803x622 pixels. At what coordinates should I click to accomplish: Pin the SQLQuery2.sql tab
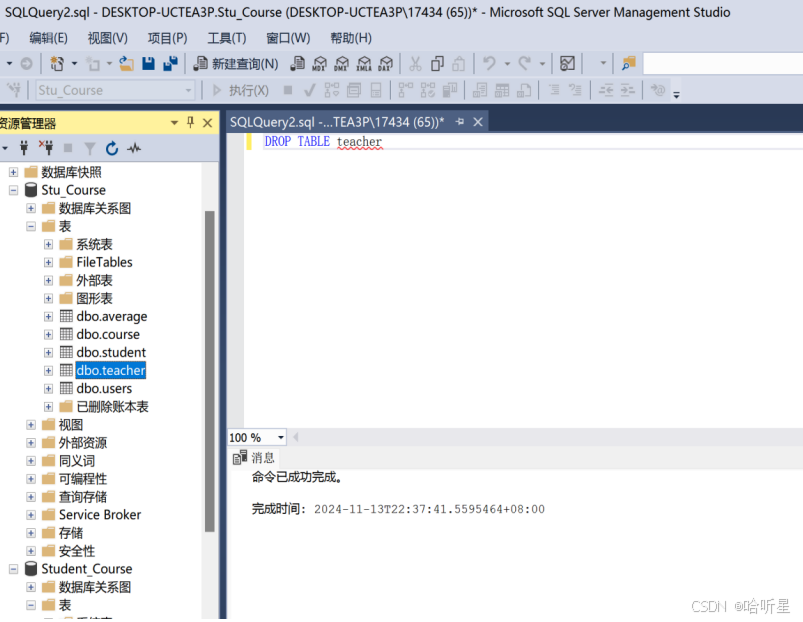[459, 122]
